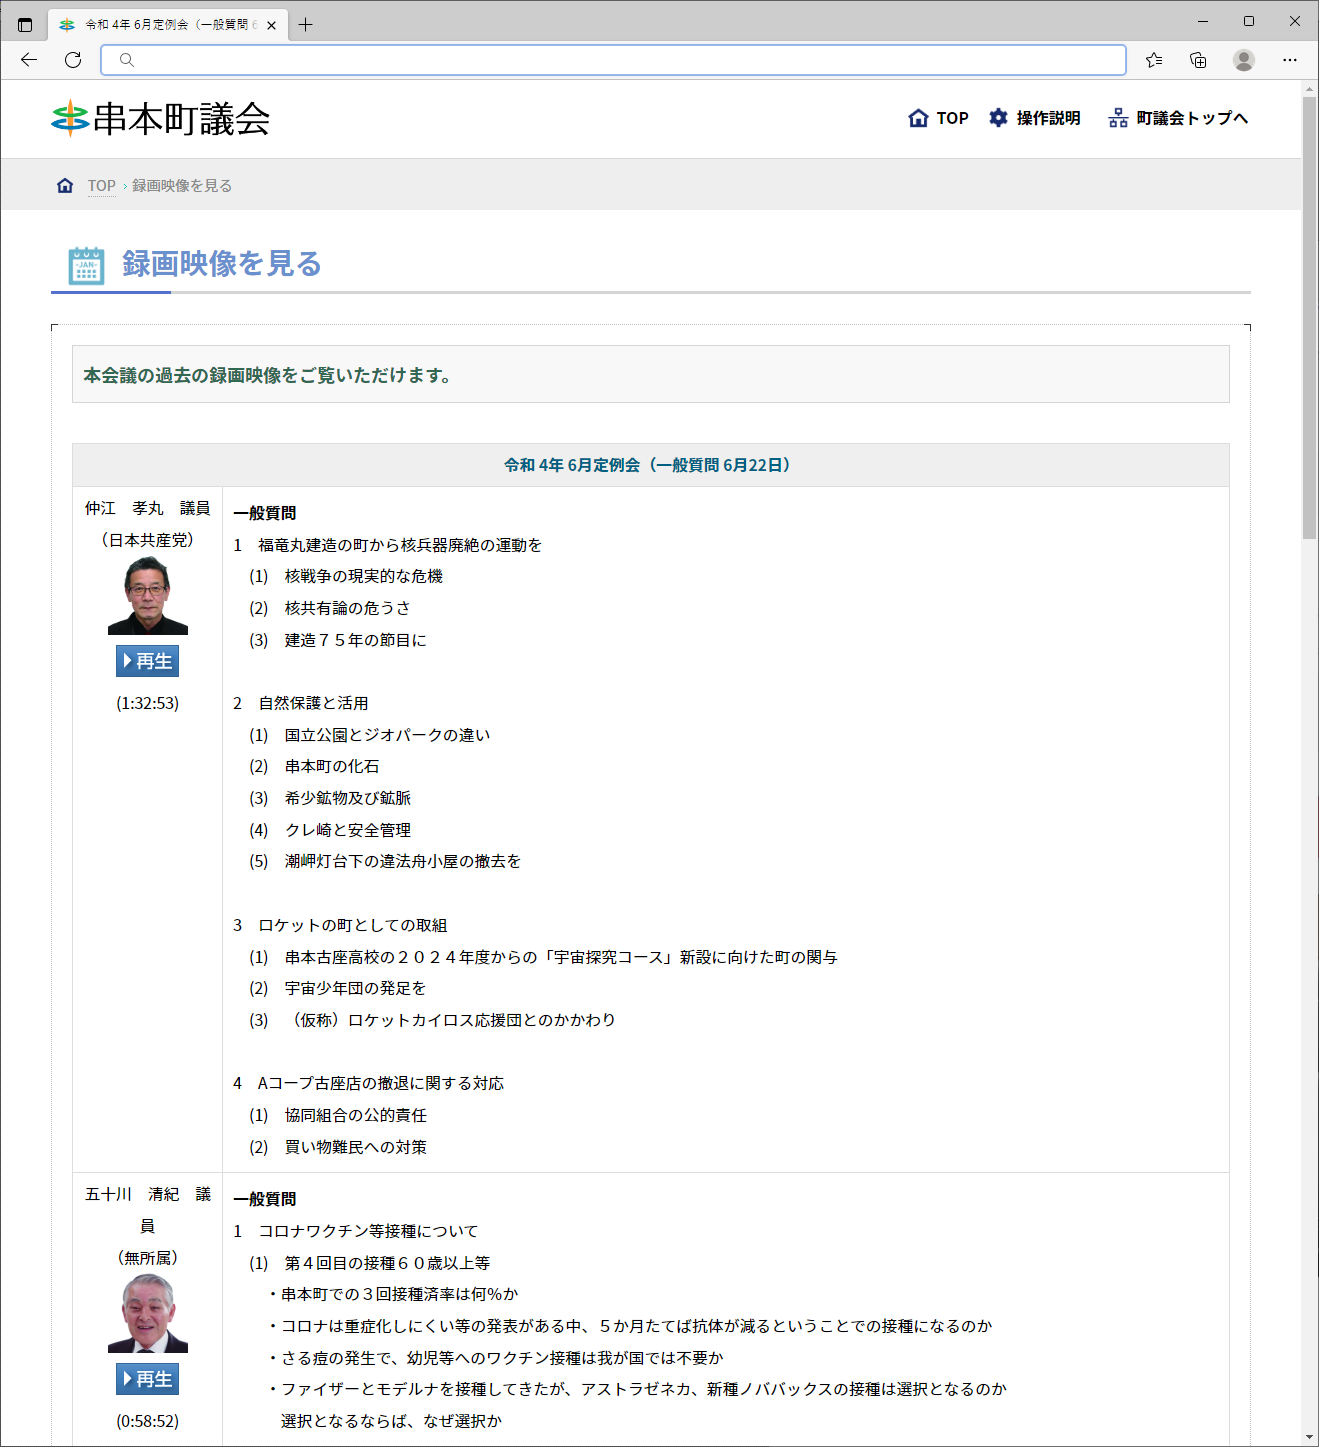Click the page vertical scrollbar thumb
Screen dimensions: 1319x1447
[1310, 318]
